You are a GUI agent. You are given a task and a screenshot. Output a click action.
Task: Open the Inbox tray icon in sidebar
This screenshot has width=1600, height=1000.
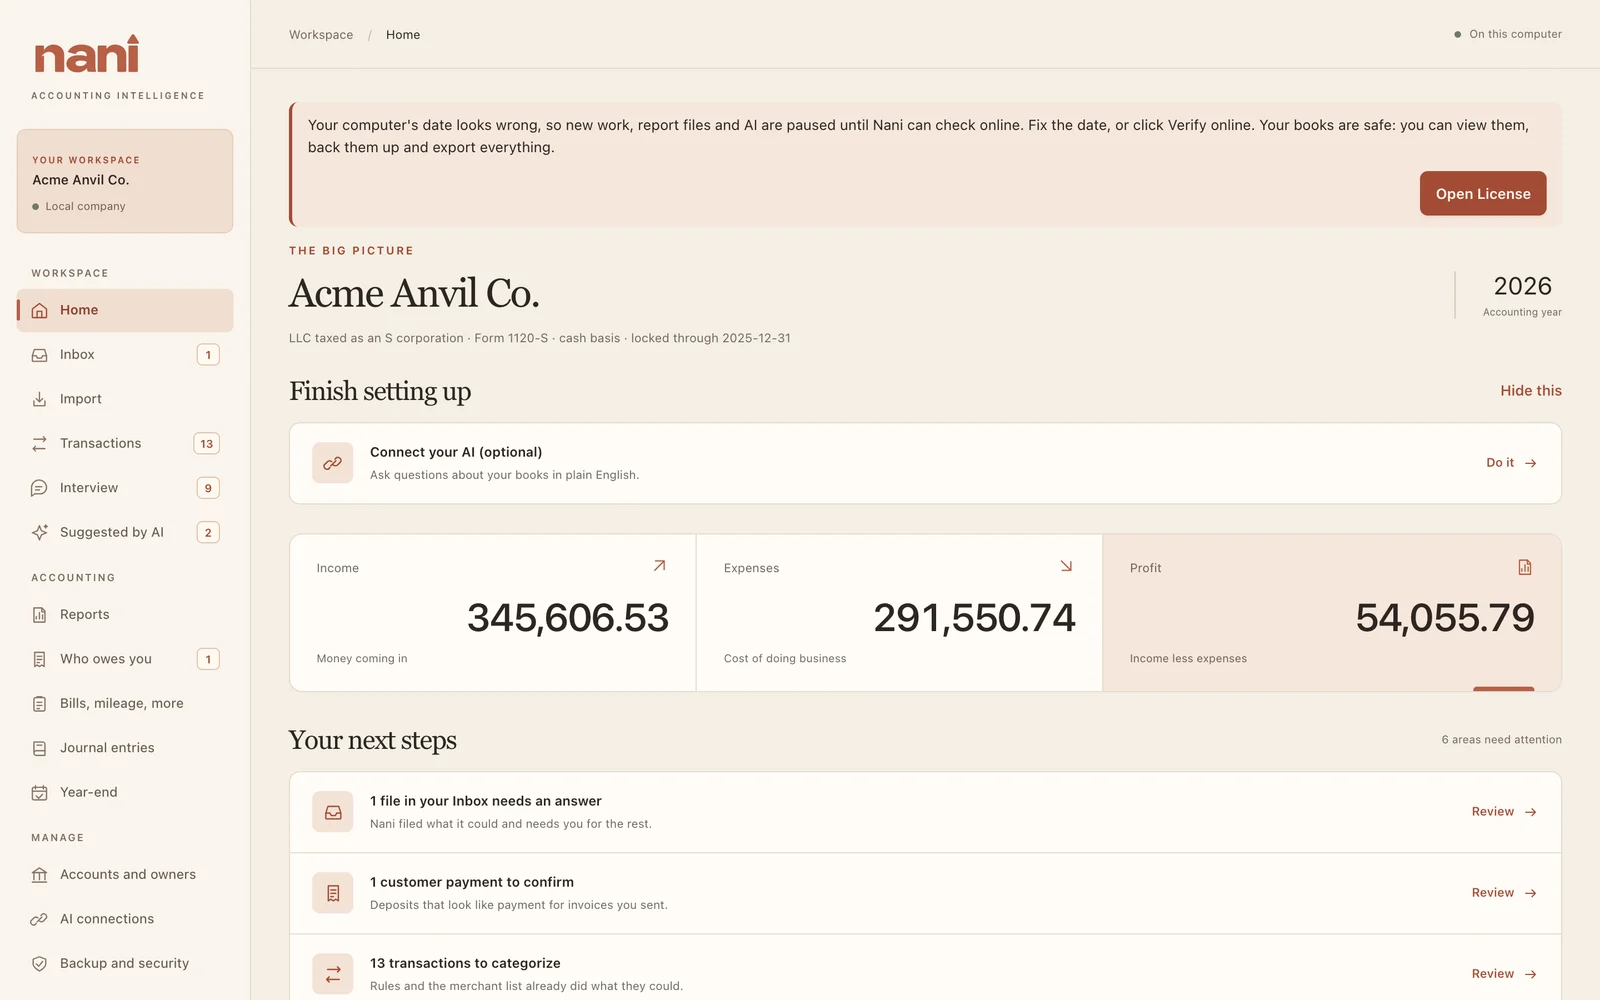pos(39,355)
